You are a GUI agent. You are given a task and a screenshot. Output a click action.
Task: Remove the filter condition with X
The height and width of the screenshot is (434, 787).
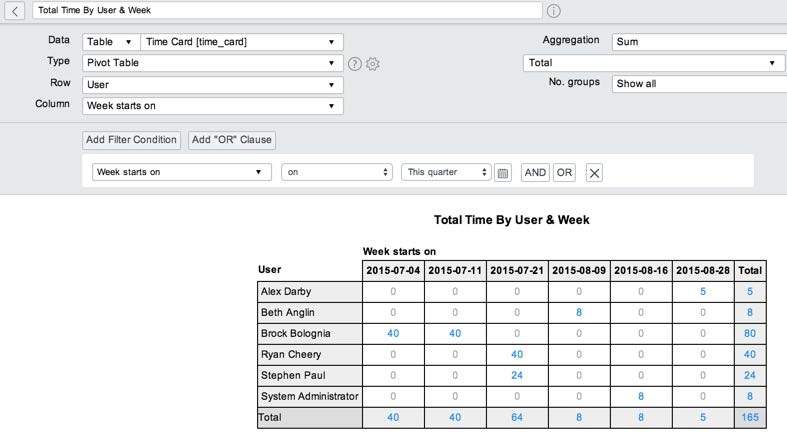click(594, 173)
